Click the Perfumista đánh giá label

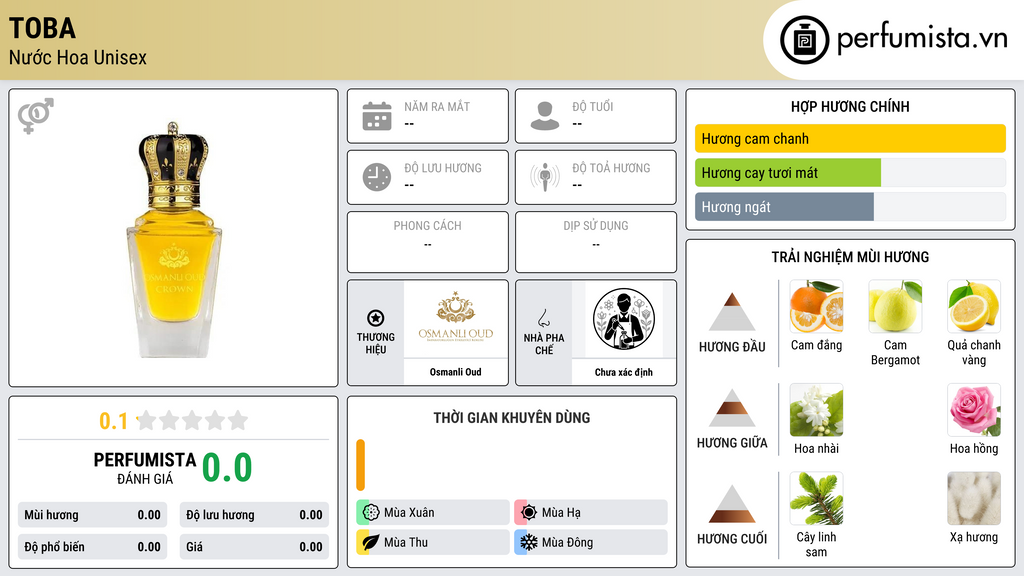(145, 468)
